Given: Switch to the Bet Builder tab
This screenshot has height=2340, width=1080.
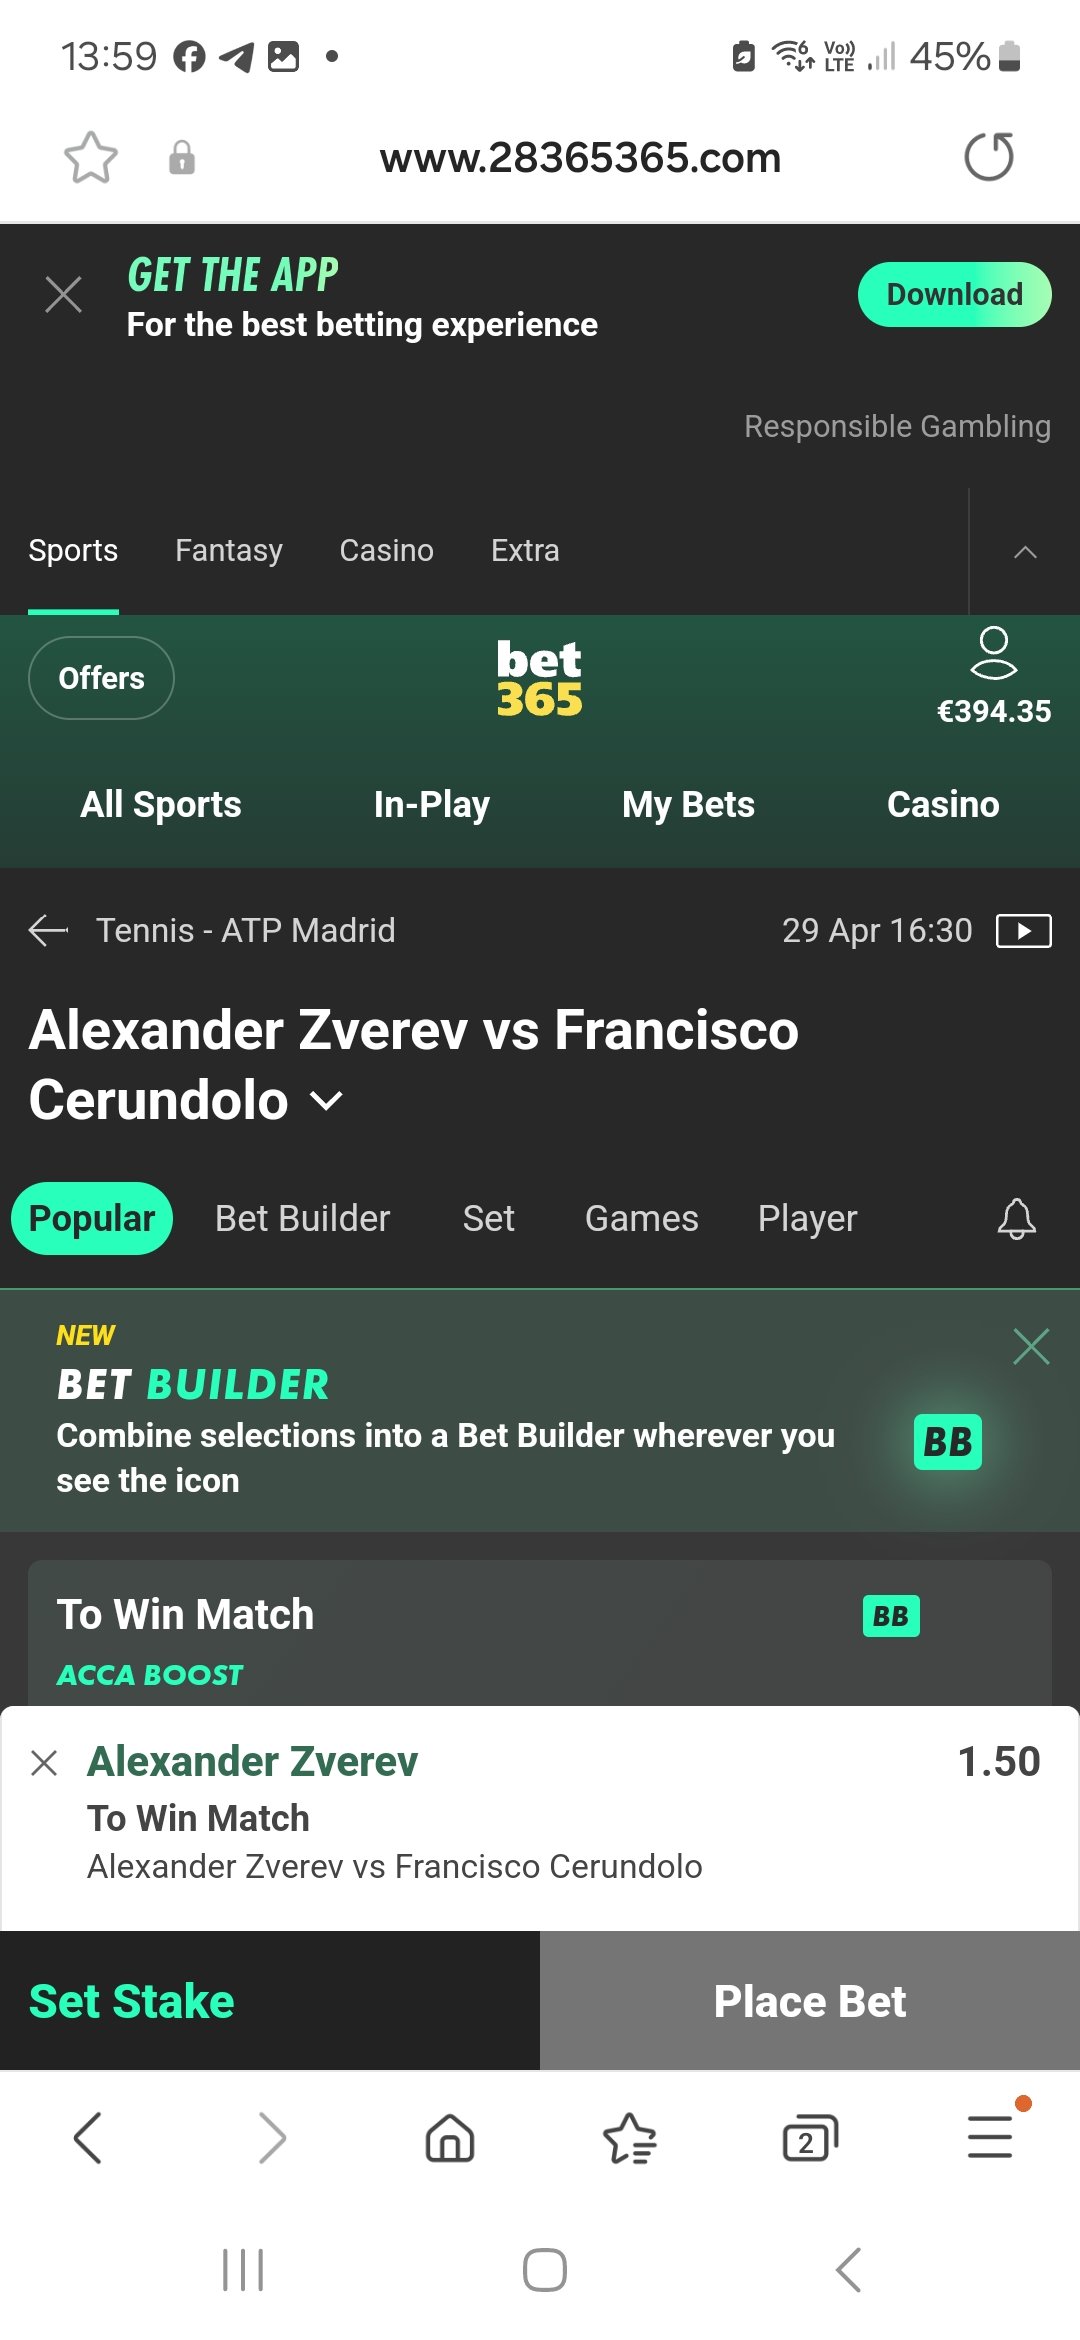Looking at the screenshot, I should click(x=302, y=1219).
